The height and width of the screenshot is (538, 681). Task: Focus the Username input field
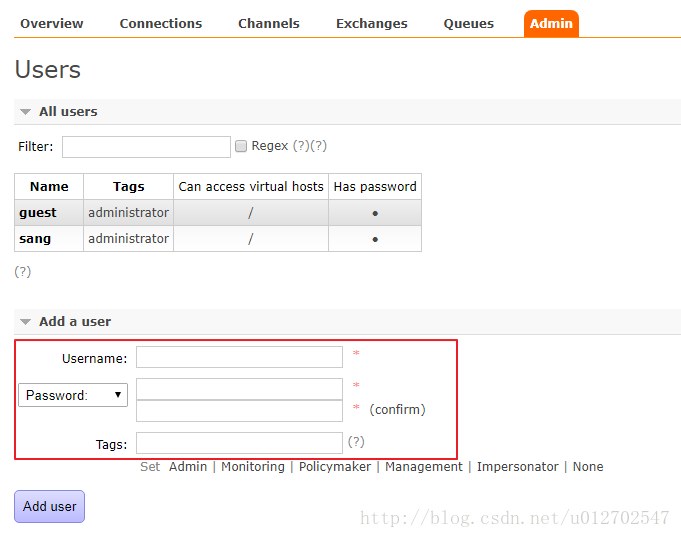point(239,357)
